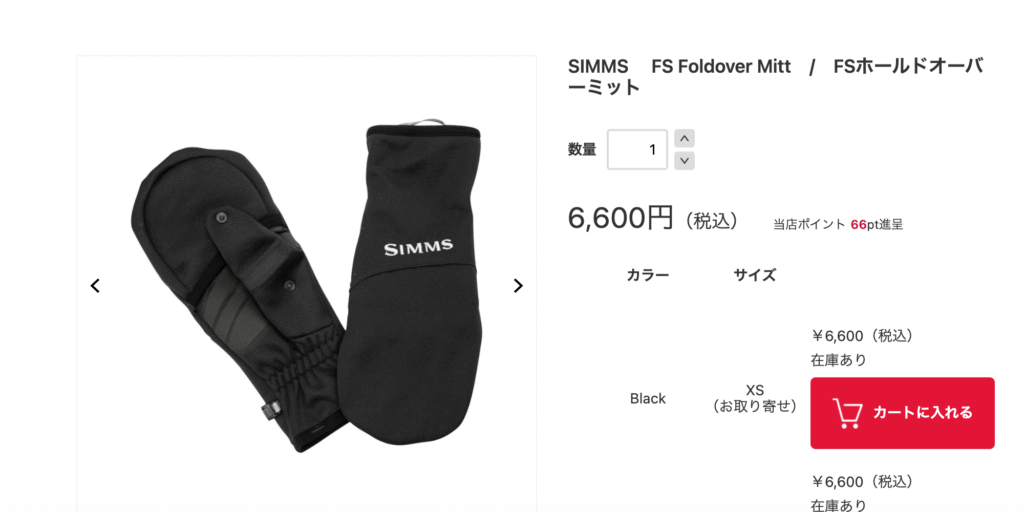Select the Black color option
This screenshot has width=1024, height=512.
(x=648, y=398)
